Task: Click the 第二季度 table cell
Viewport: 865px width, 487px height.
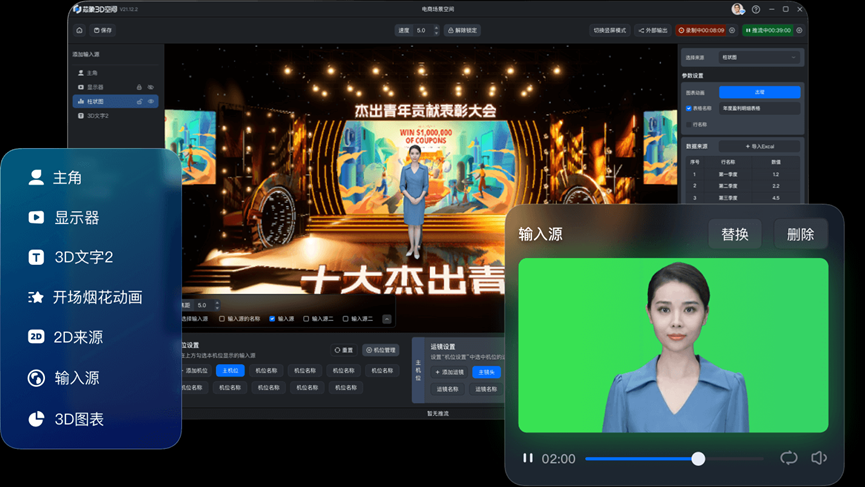Action: [x=728, y=186]
